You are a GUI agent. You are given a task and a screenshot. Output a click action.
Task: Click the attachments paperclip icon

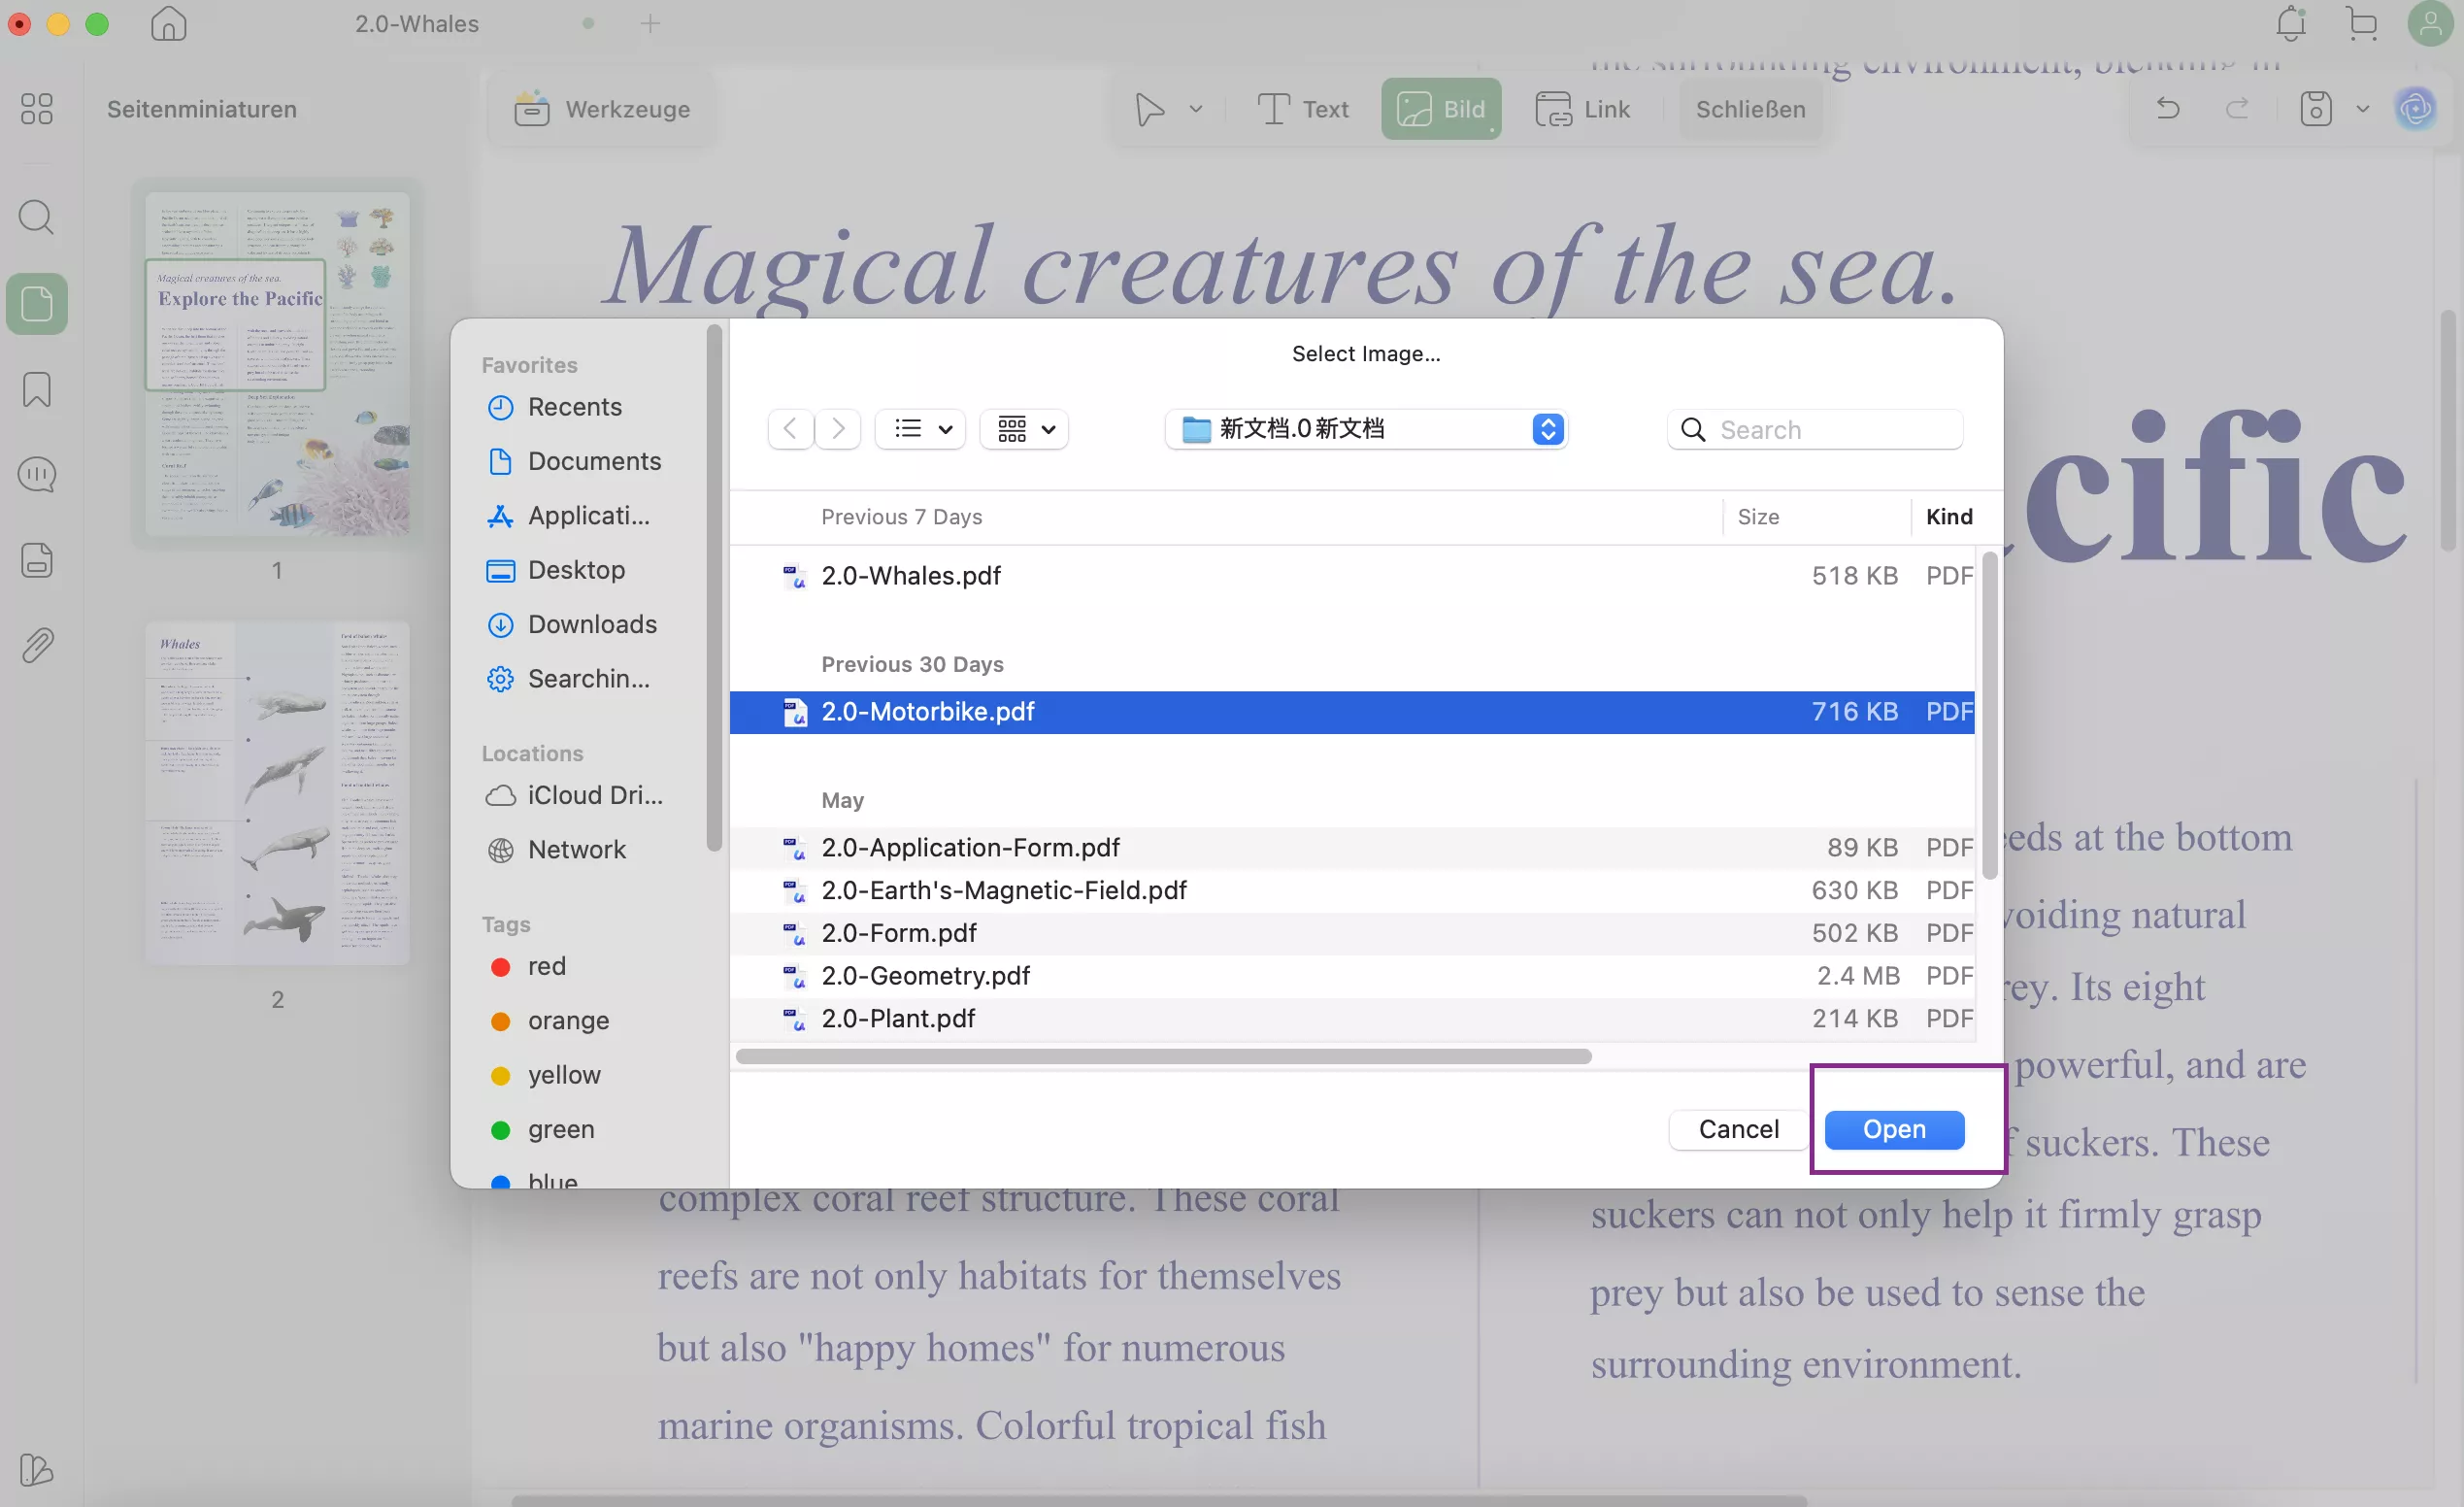37,646
